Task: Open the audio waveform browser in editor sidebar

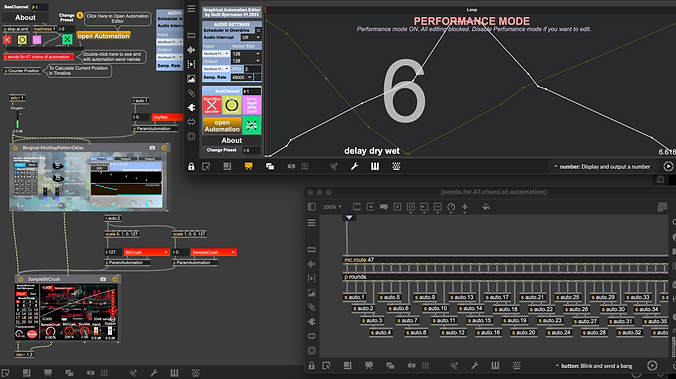Action: coord(191,50)
